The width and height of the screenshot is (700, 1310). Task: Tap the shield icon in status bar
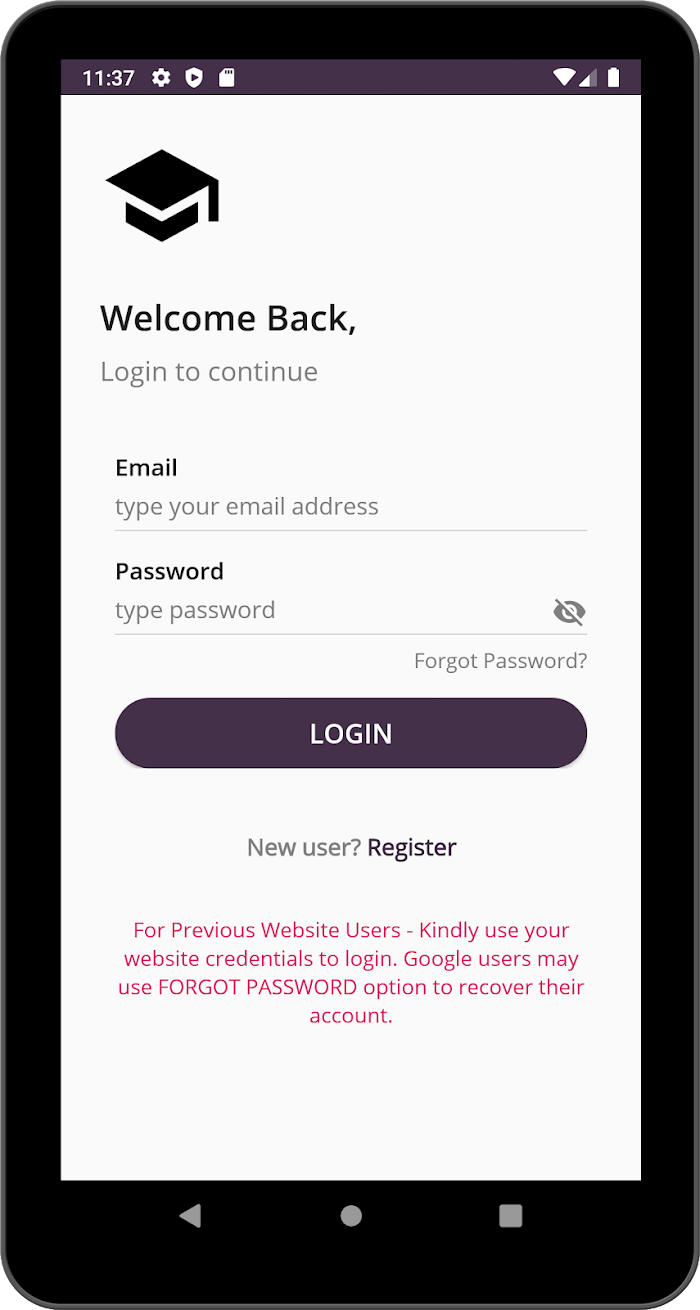click(x=194, y=78)
